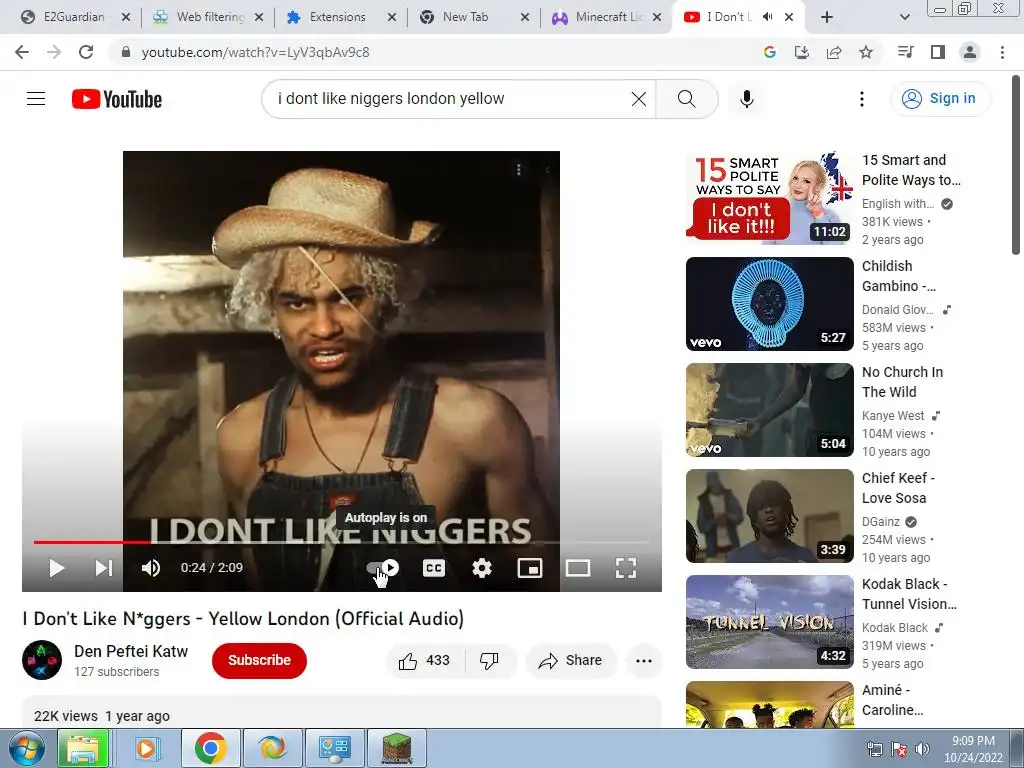
Task: Switch to Web filtering tab
Action: click(x=209, y=17)
